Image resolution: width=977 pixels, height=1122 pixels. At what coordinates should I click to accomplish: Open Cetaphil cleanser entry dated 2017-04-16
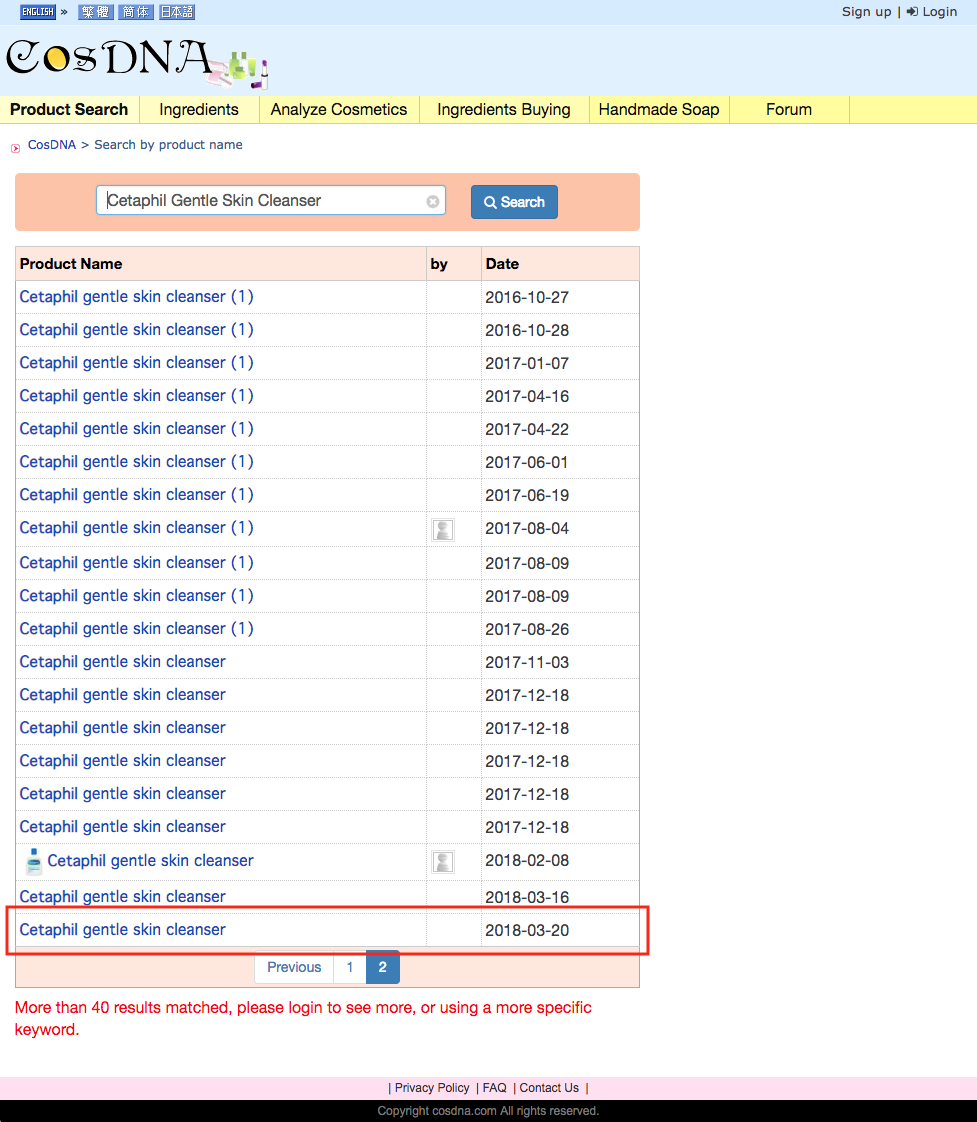point(137,395)
